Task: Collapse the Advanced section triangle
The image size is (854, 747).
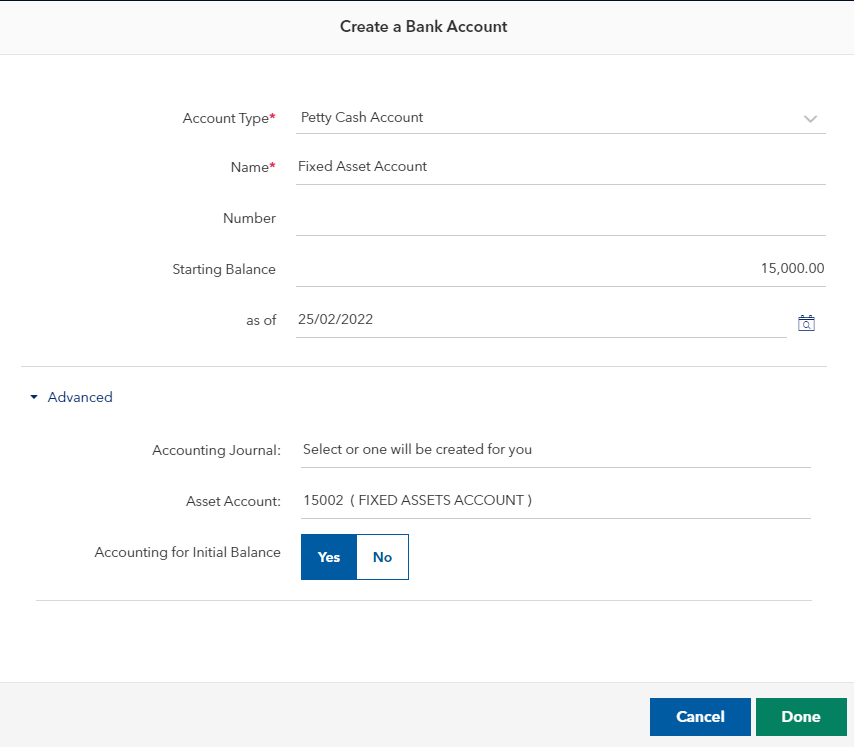Action: (x=34, y=398)
